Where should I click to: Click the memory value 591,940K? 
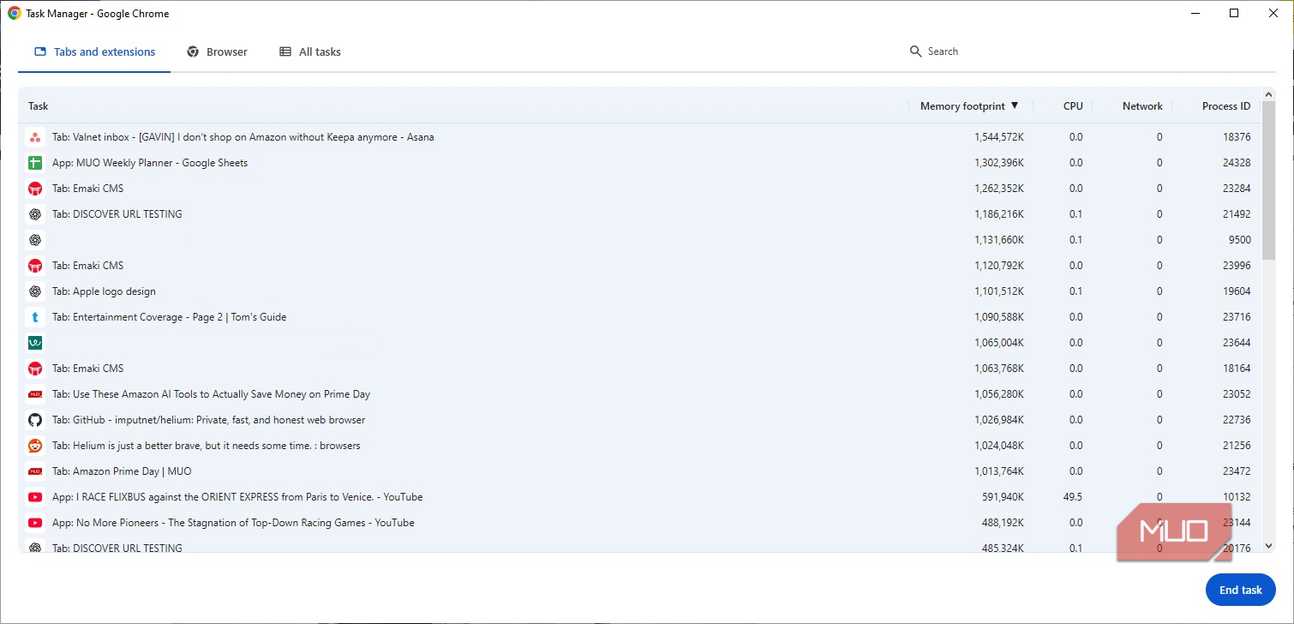pyautogui.click(x=1004, y=497)
